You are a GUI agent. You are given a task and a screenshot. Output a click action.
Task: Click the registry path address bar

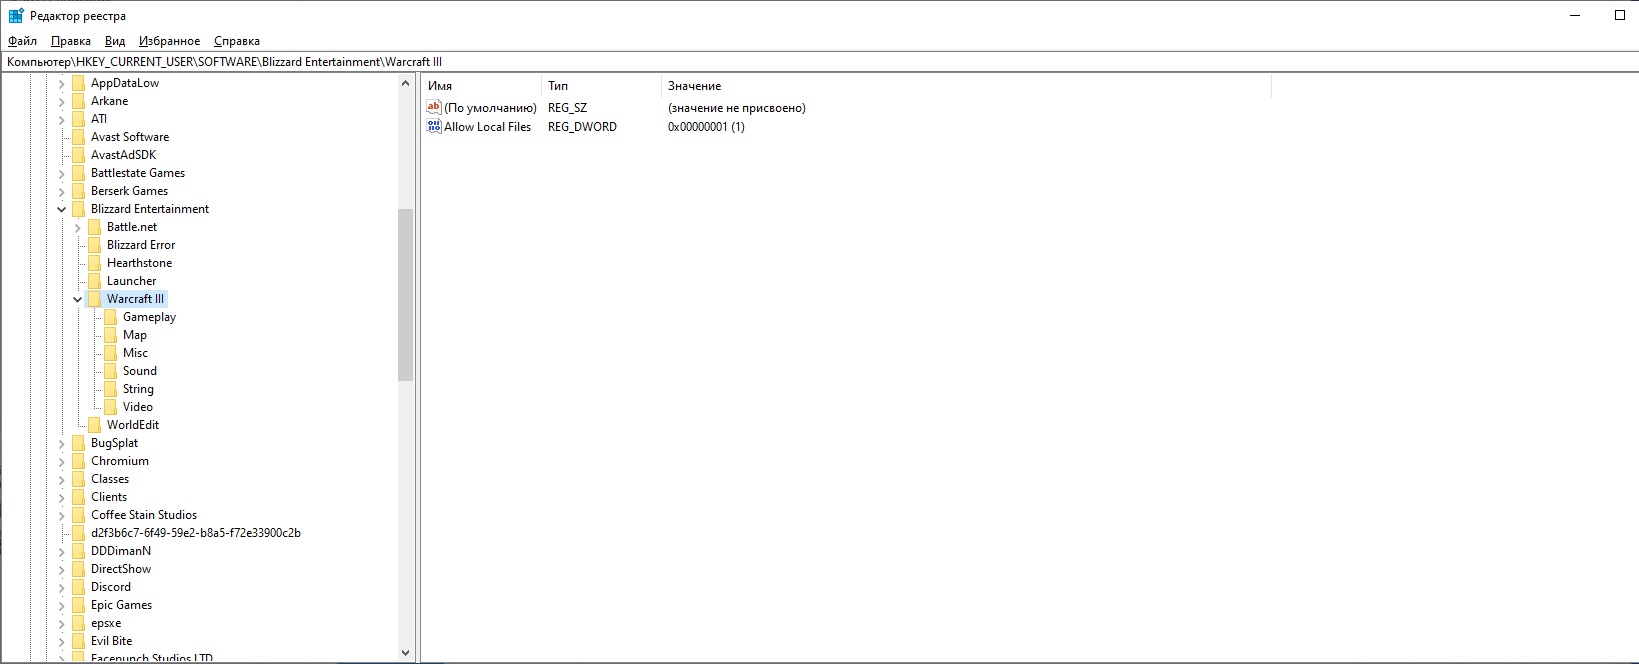pos(819,61)
